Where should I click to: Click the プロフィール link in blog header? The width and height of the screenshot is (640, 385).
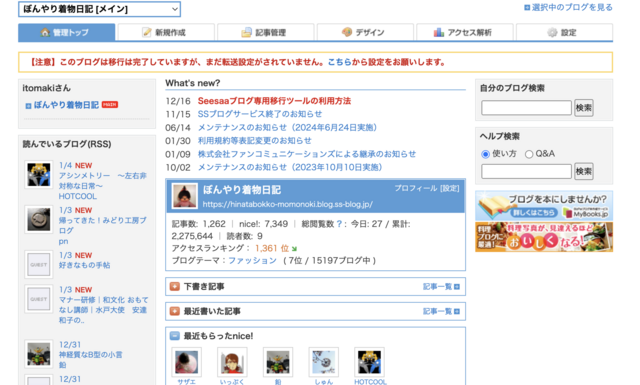pyautogui.click(x=416, y=188)
